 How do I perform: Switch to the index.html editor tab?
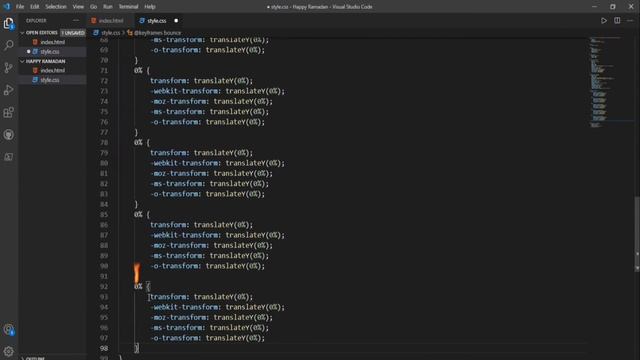(110, 20)
